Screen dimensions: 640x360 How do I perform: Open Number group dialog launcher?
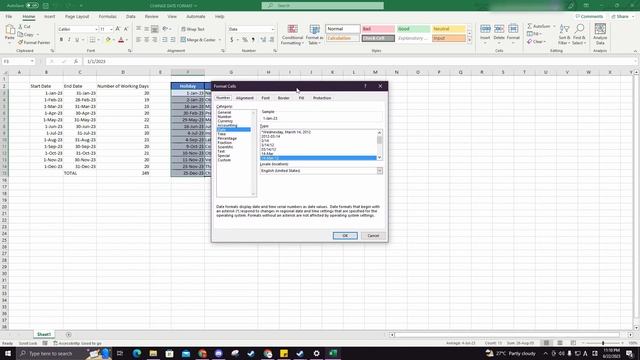coord(275,51)
